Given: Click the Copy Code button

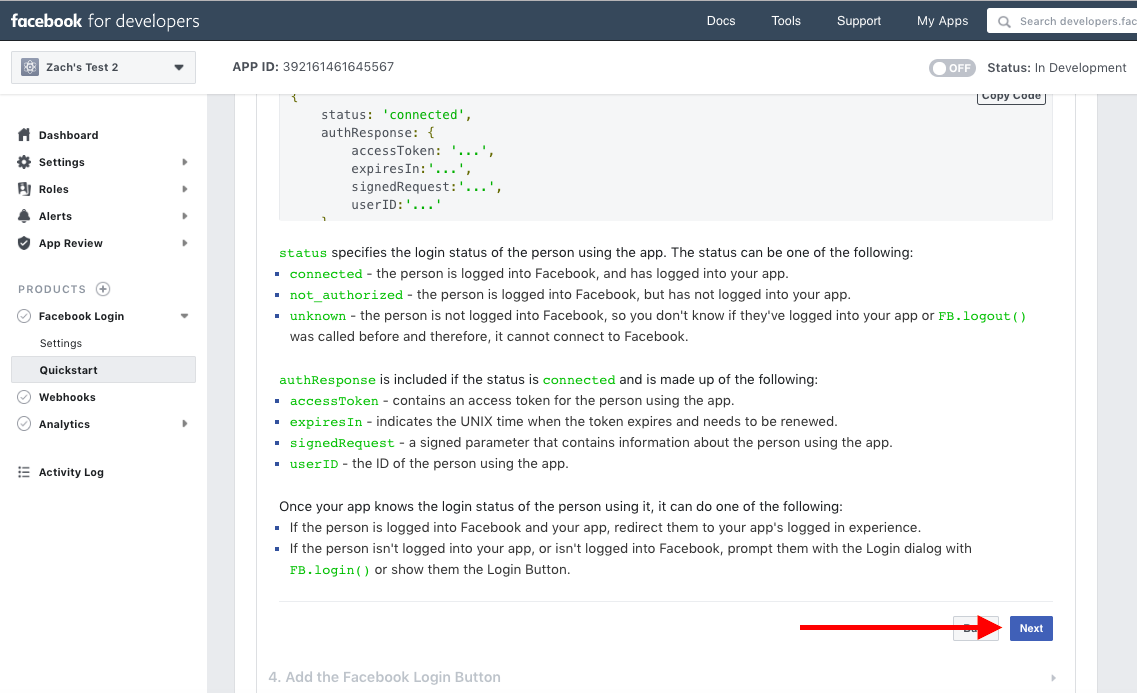Looking at the screenshot, I should pyautogui.click(x=1012, y=97).
